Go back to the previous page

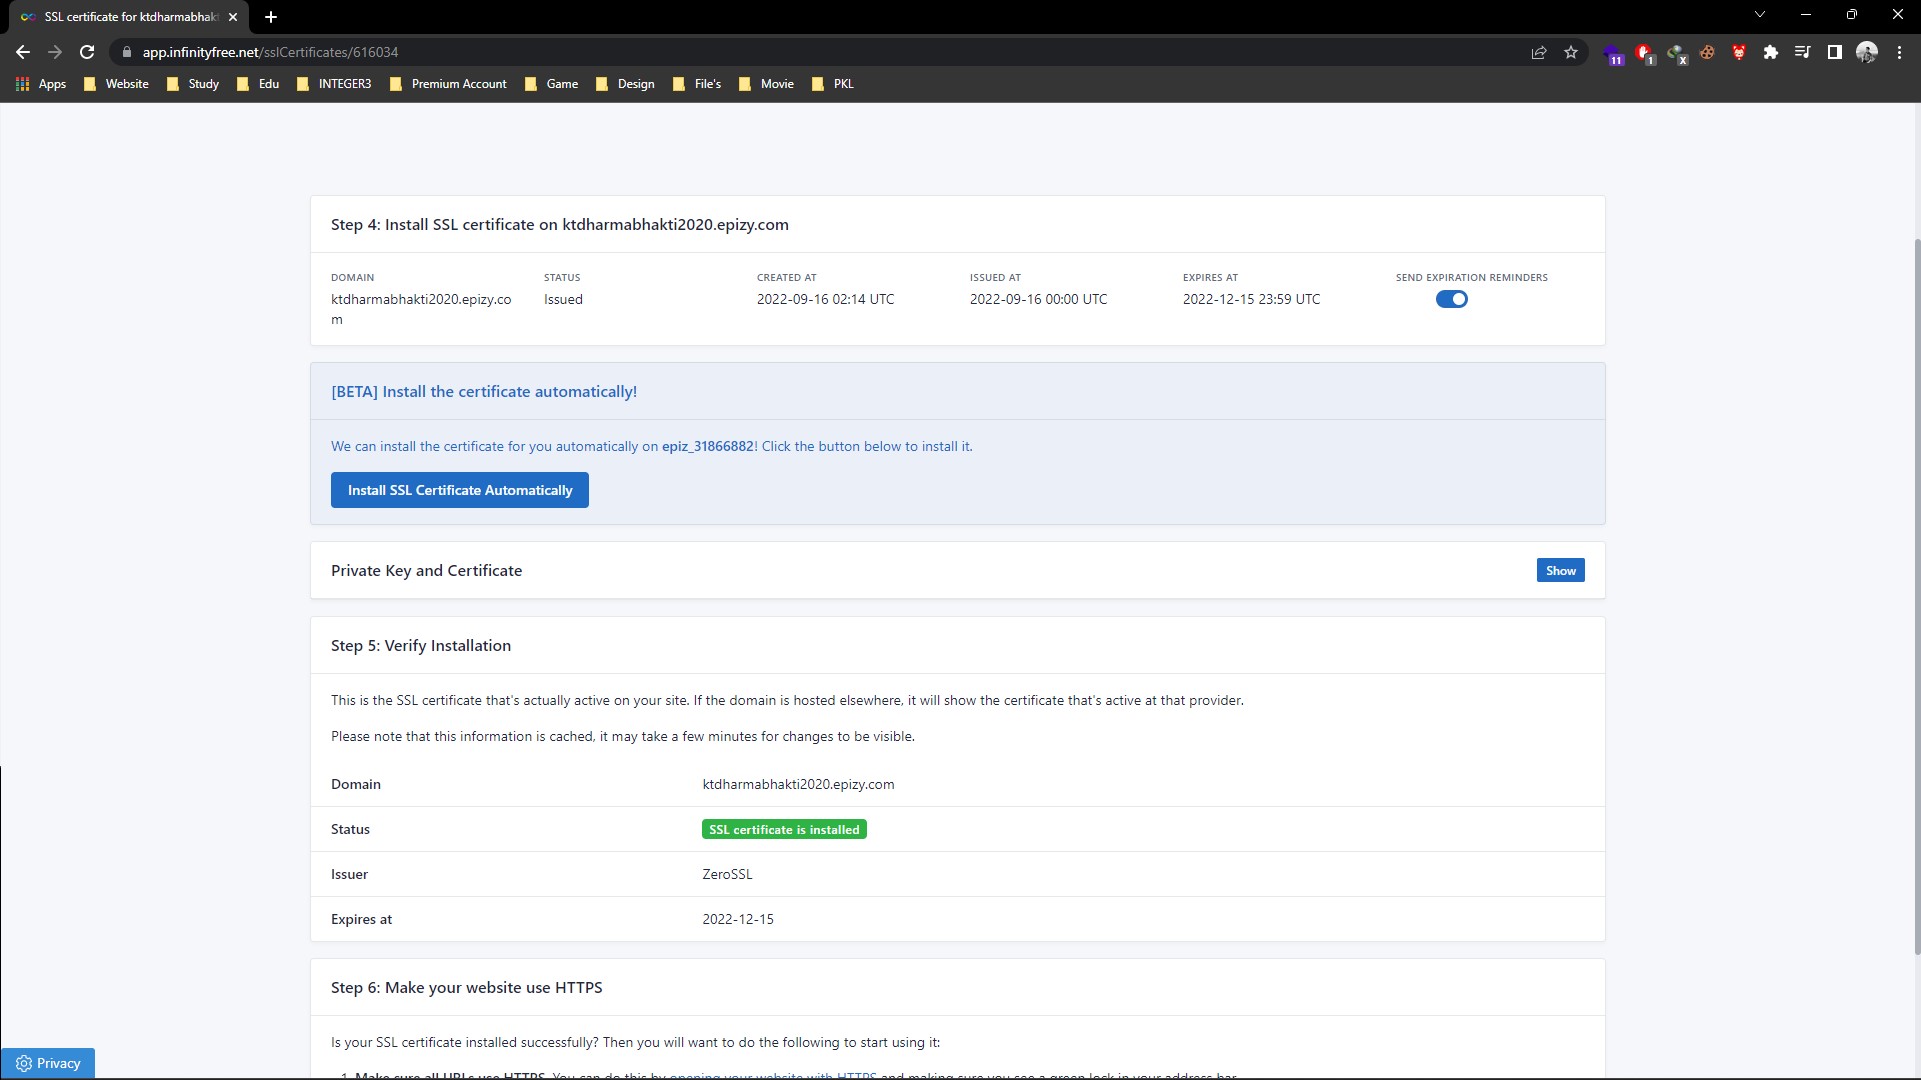coord(23,52)
